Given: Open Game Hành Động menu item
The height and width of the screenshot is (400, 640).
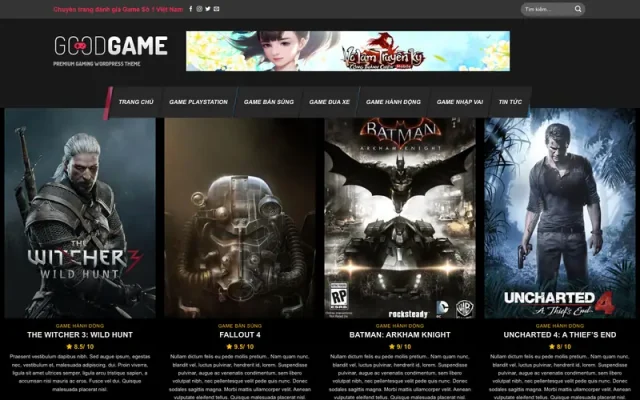Looking at the screenshot, I should click(393, 102).
